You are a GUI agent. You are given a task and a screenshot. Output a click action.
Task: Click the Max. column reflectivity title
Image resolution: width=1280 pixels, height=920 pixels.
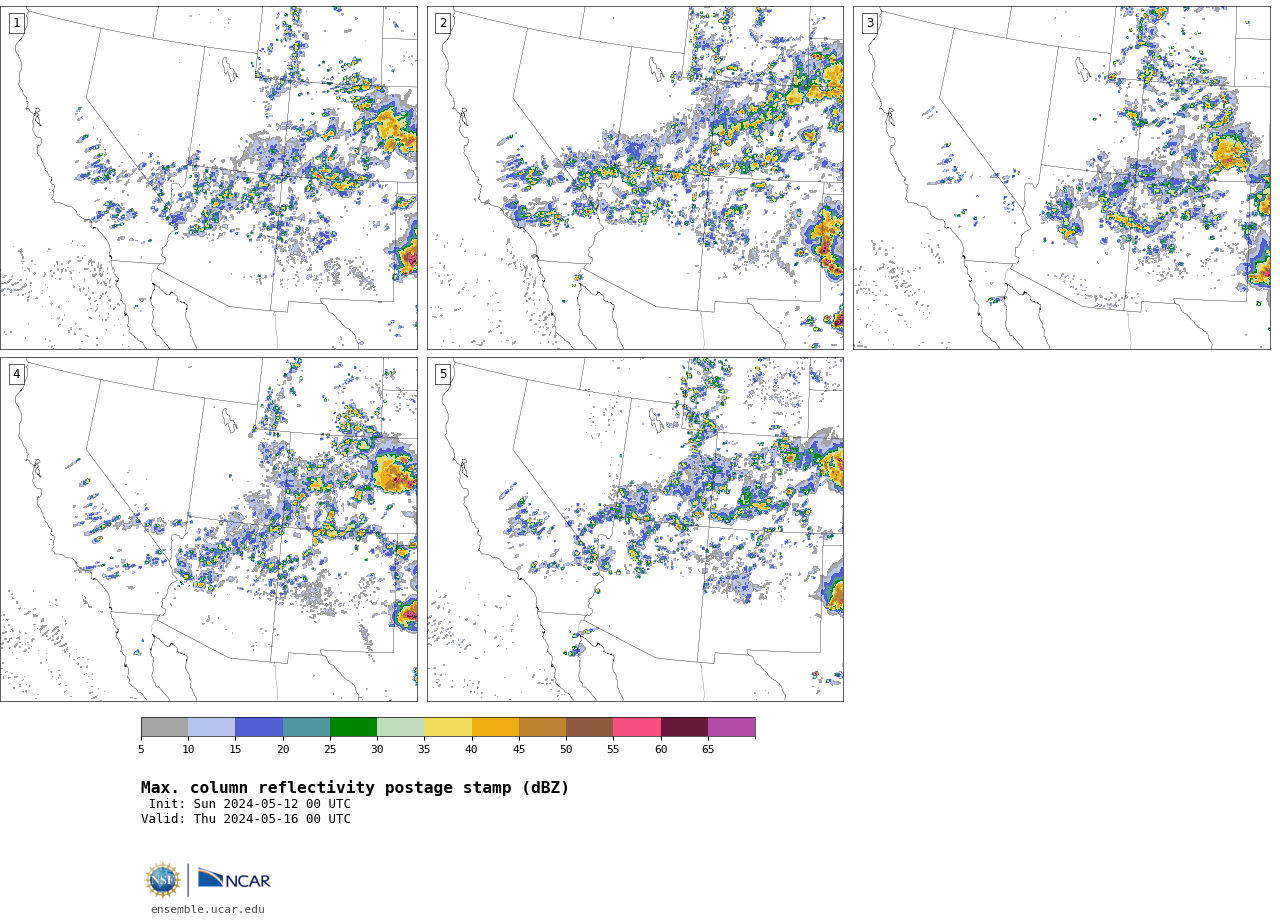click(355, 788)
